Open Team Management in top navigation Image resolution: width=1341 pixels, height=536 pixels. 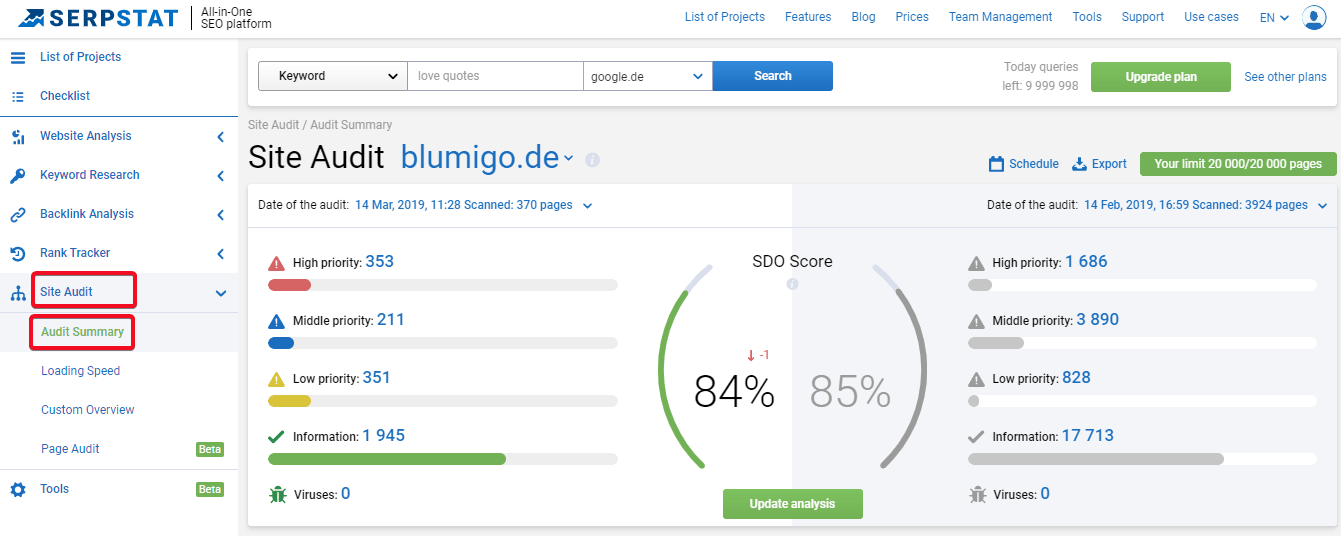click(x=1001, y=17)
